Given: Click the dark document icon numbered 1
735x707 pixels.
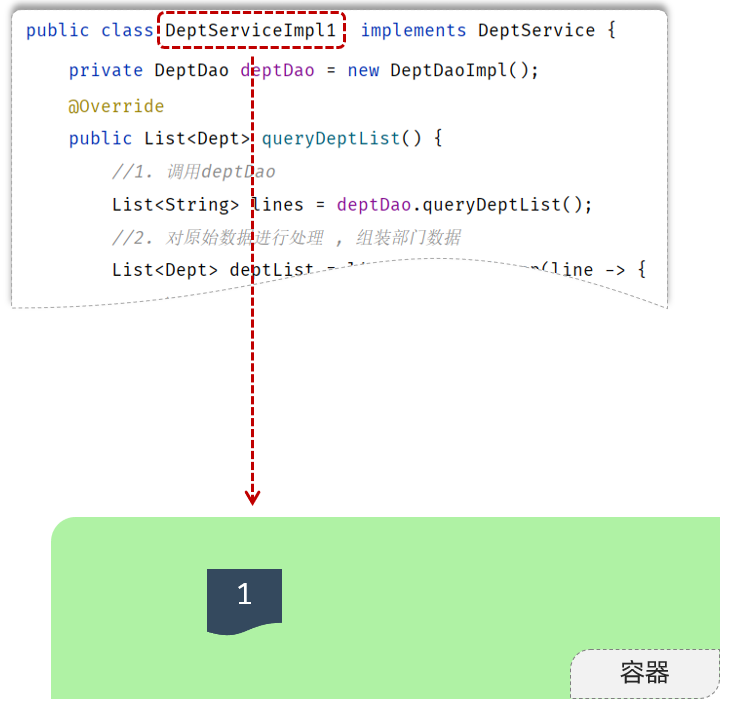Looking at the screenshot, I should coord(244,600).
